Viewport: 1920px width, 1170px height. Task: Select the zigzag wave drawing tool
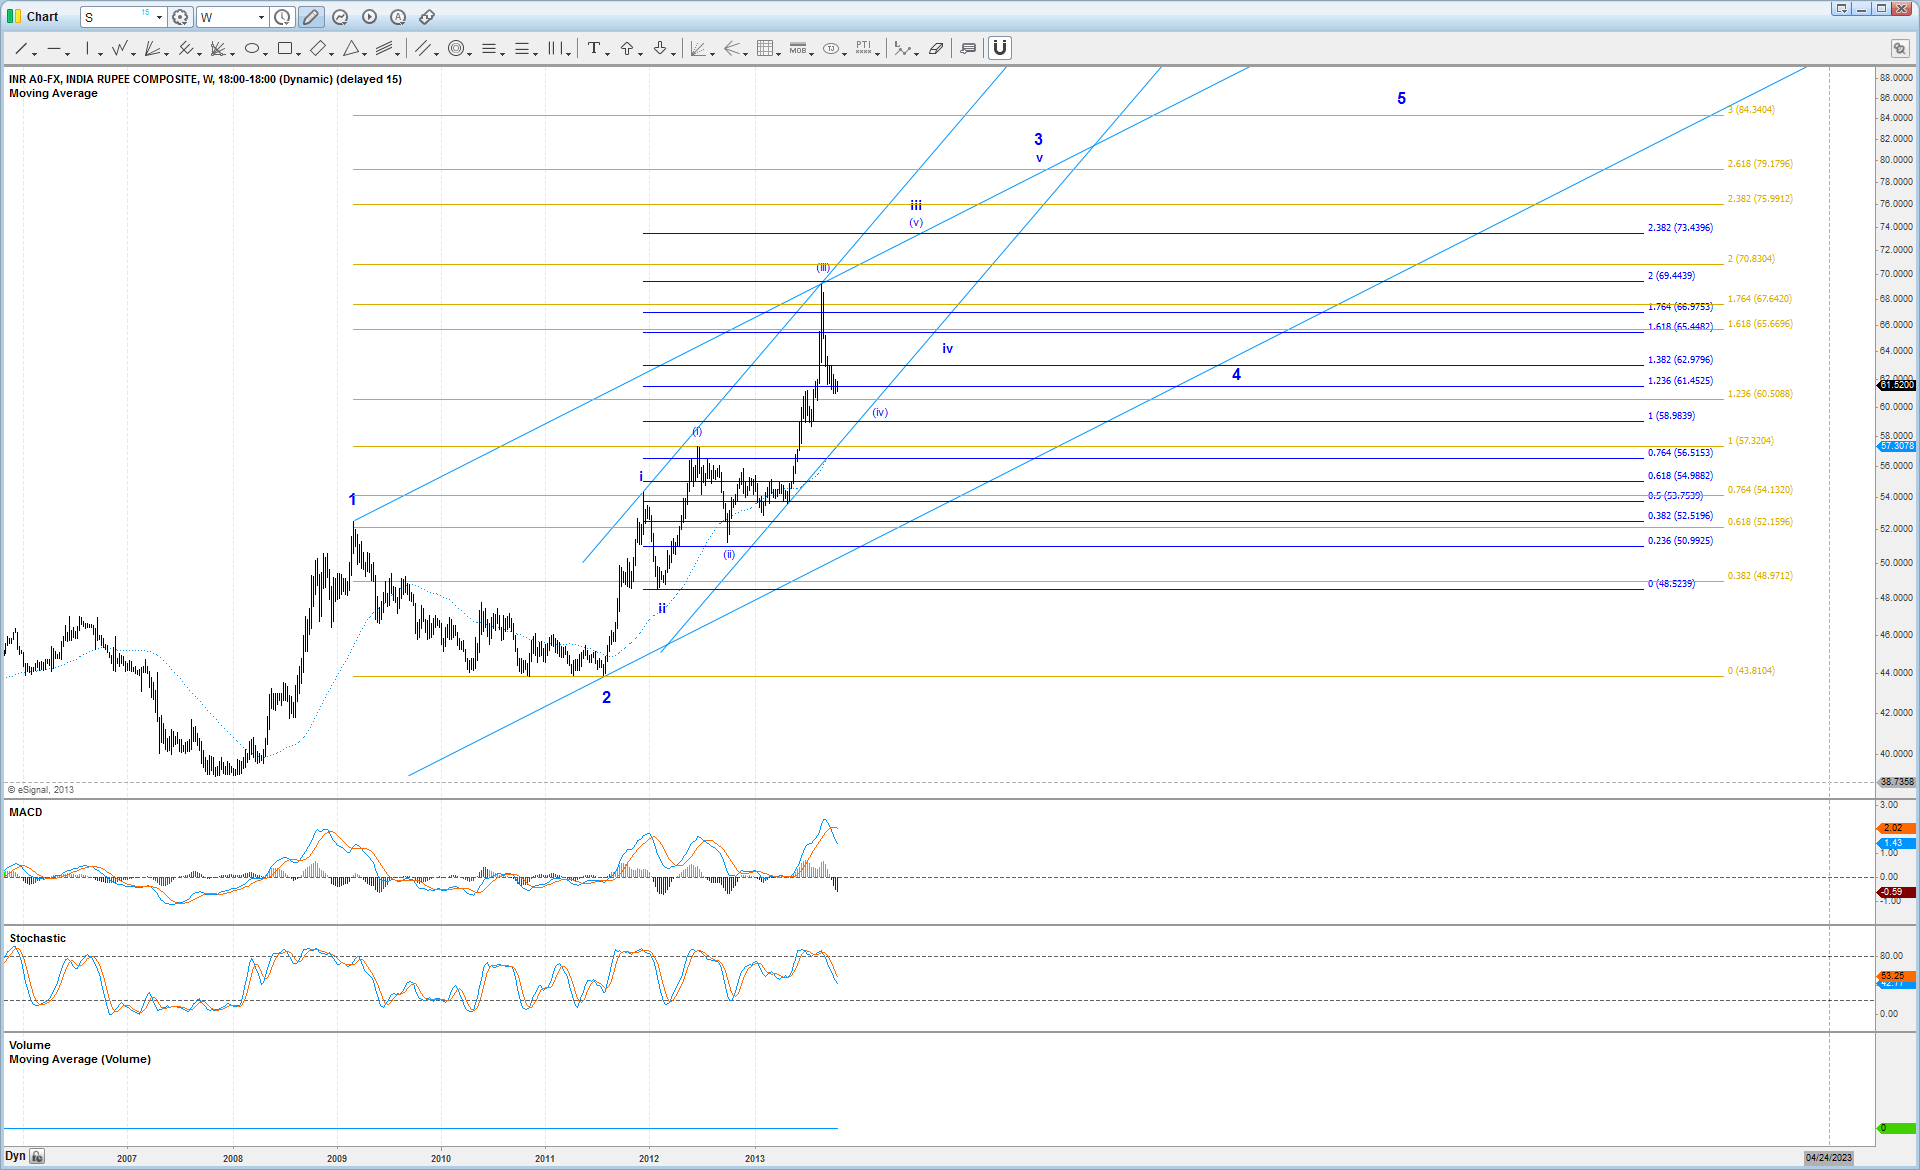(121, 48)
